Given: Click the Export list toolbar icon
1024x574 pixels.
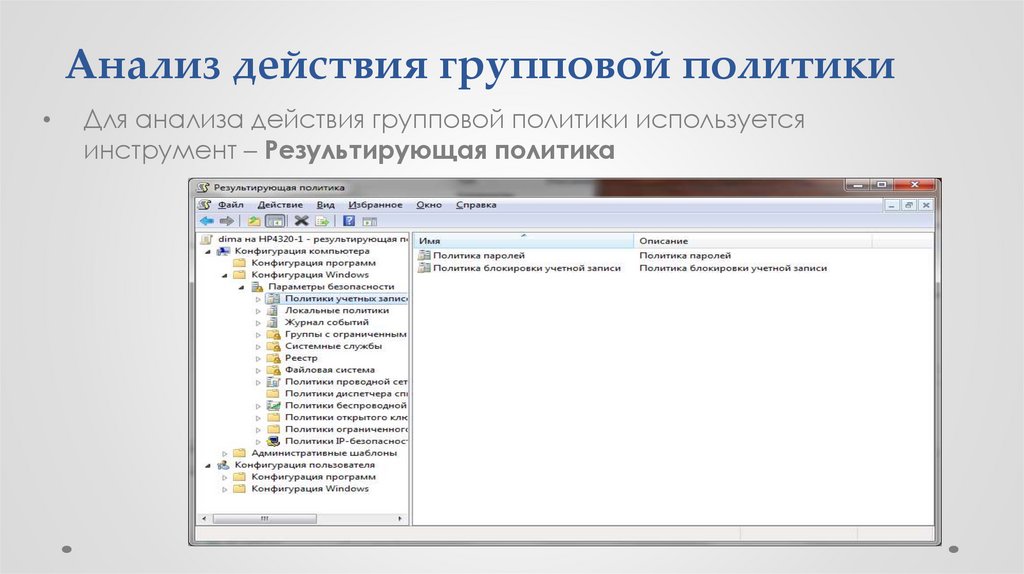Looking at the screenshot, I should 322,221.
